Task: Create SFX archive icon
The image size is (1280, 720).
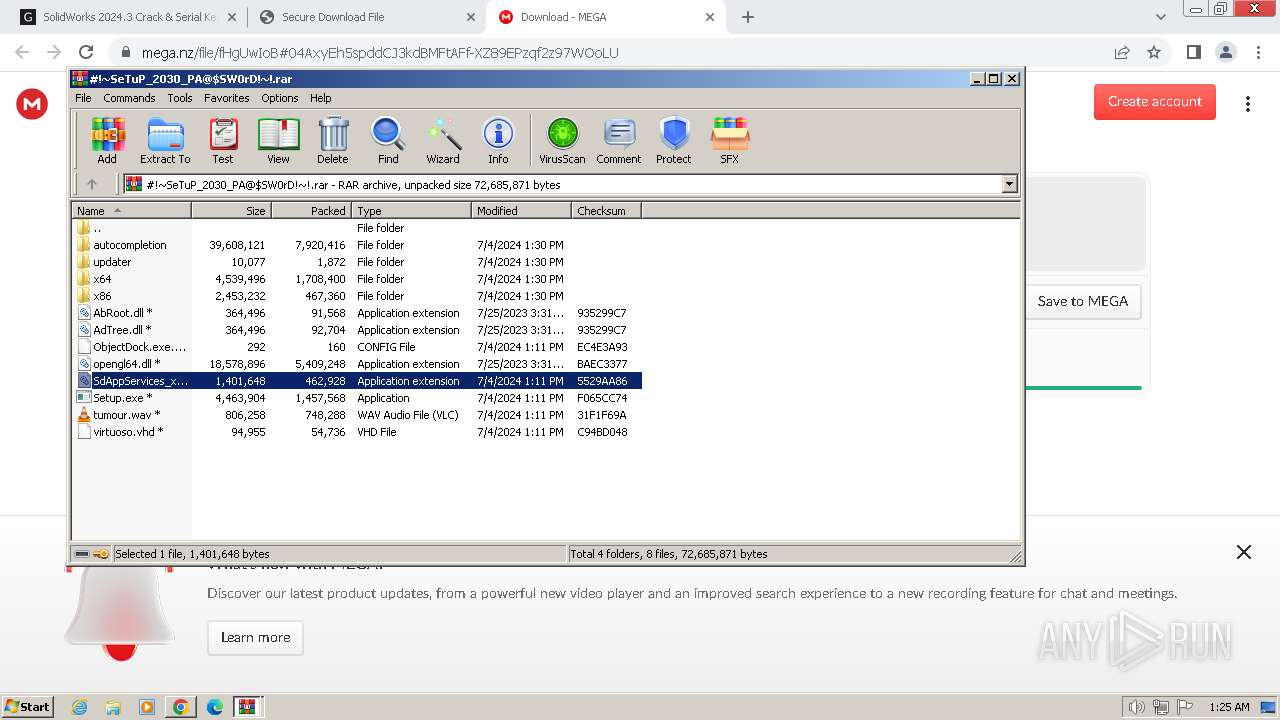Action: click(x=730, y=140)
